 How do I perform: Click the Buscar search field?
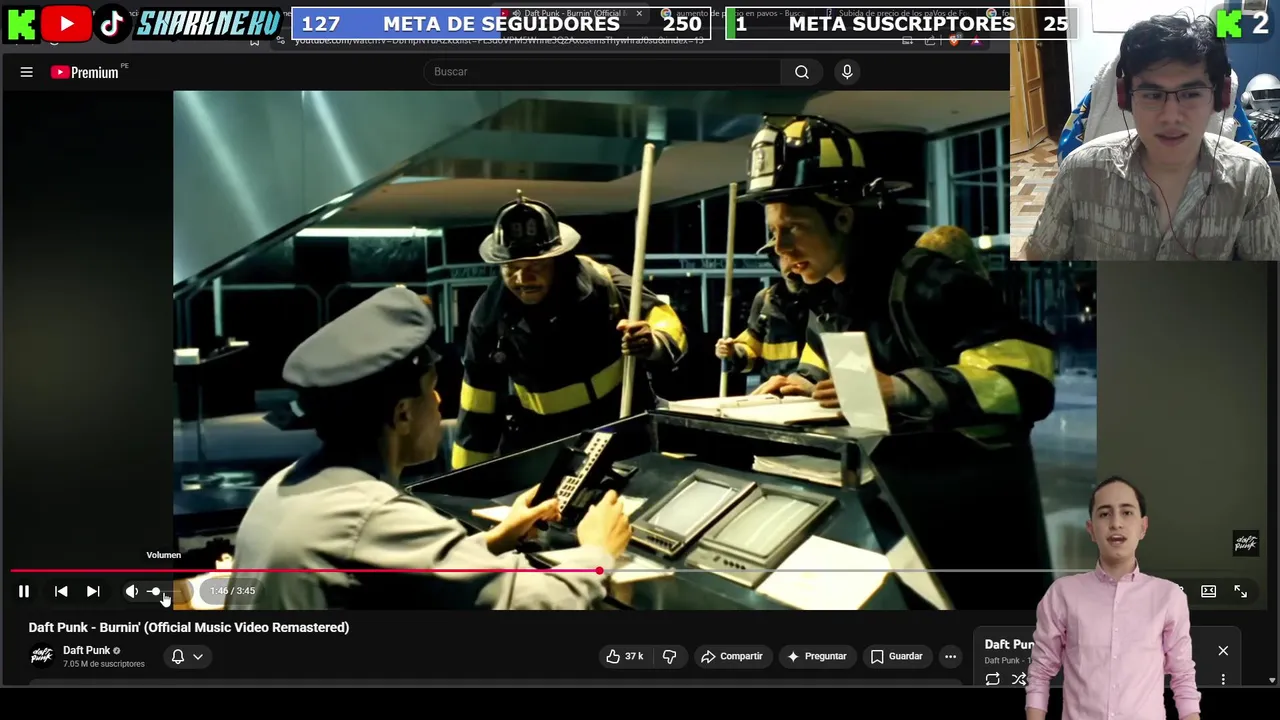pos(600,72)
